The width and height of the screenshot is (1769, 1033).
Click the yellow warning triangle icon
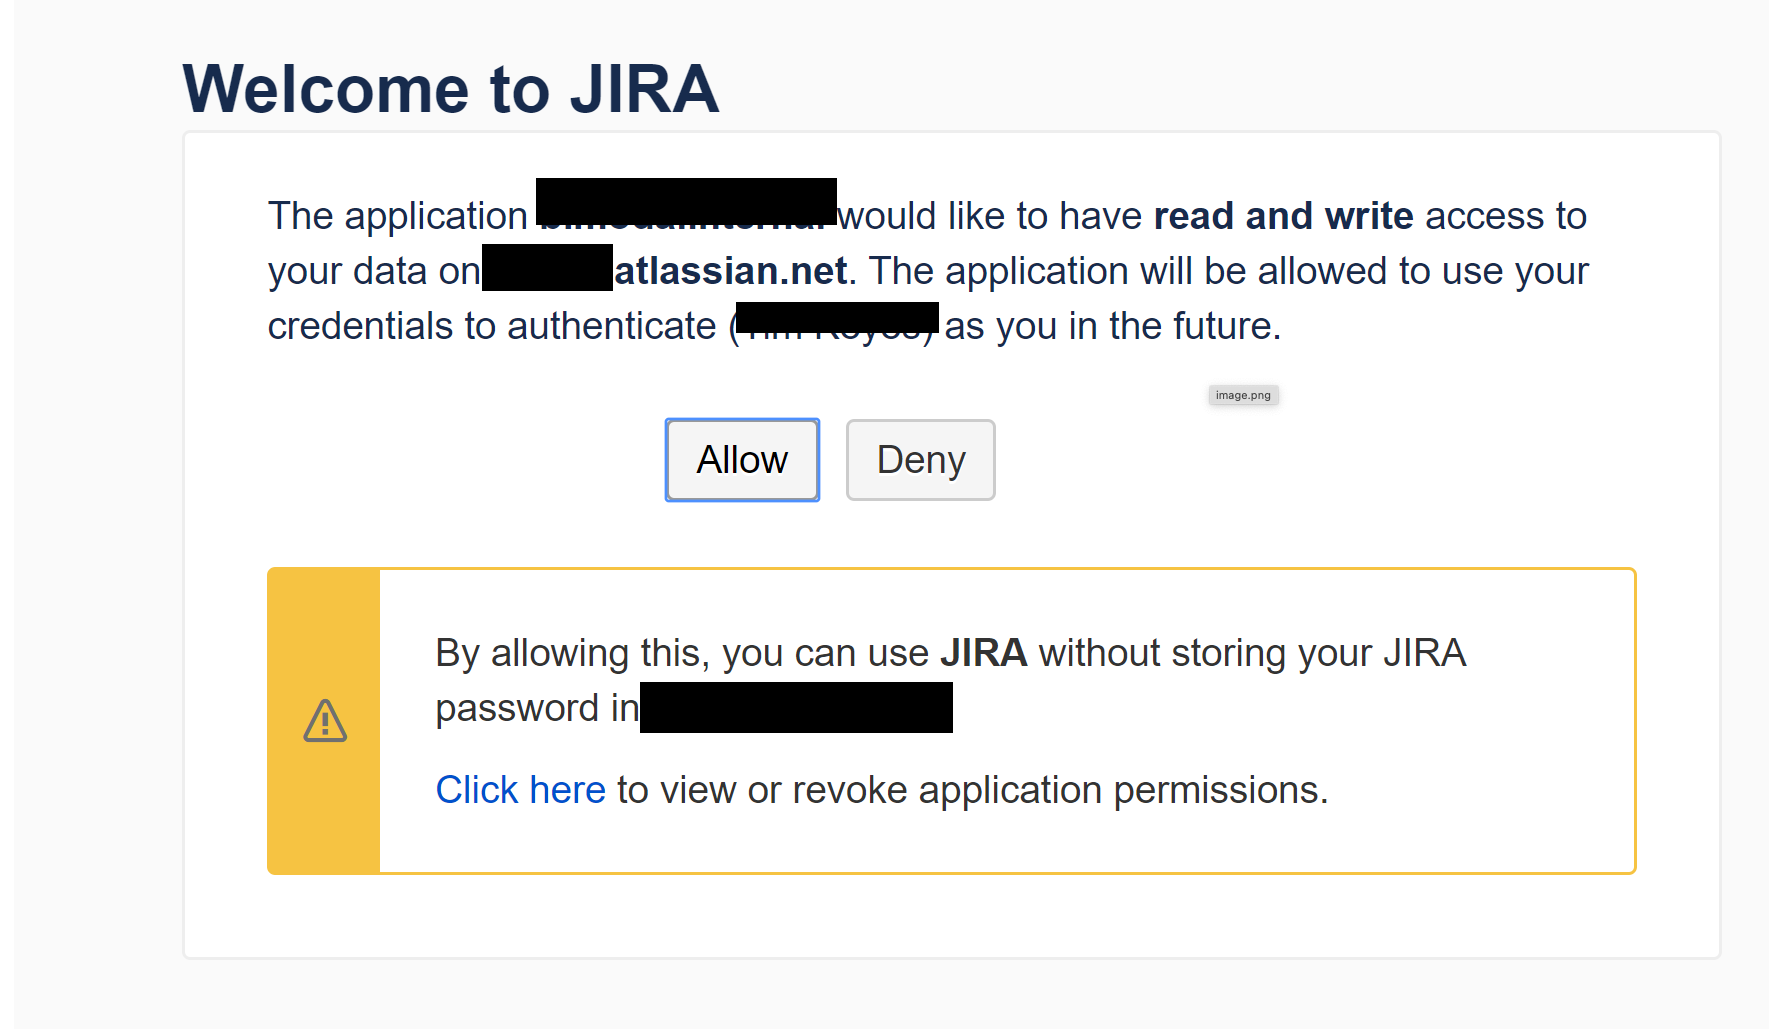[x=325, y=721]
